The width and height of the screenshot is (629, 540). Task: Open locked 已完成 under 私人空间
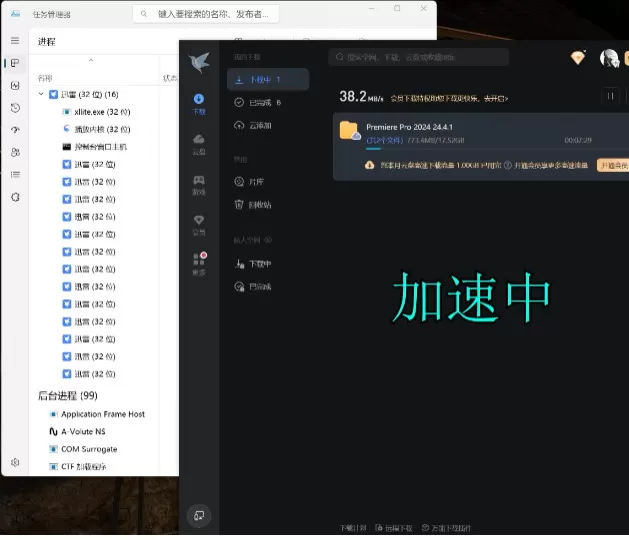click(268, 287)
